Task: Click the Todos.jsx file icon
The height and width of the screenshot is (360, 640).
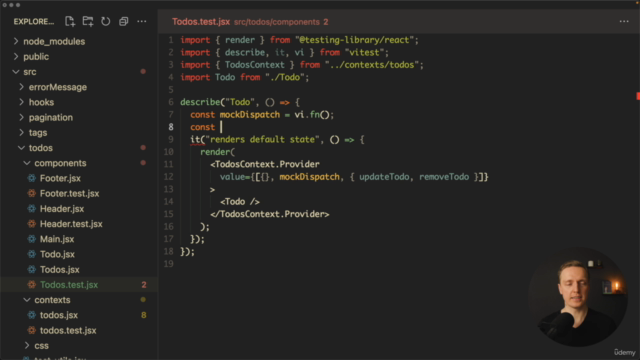Action: (31, 269)
